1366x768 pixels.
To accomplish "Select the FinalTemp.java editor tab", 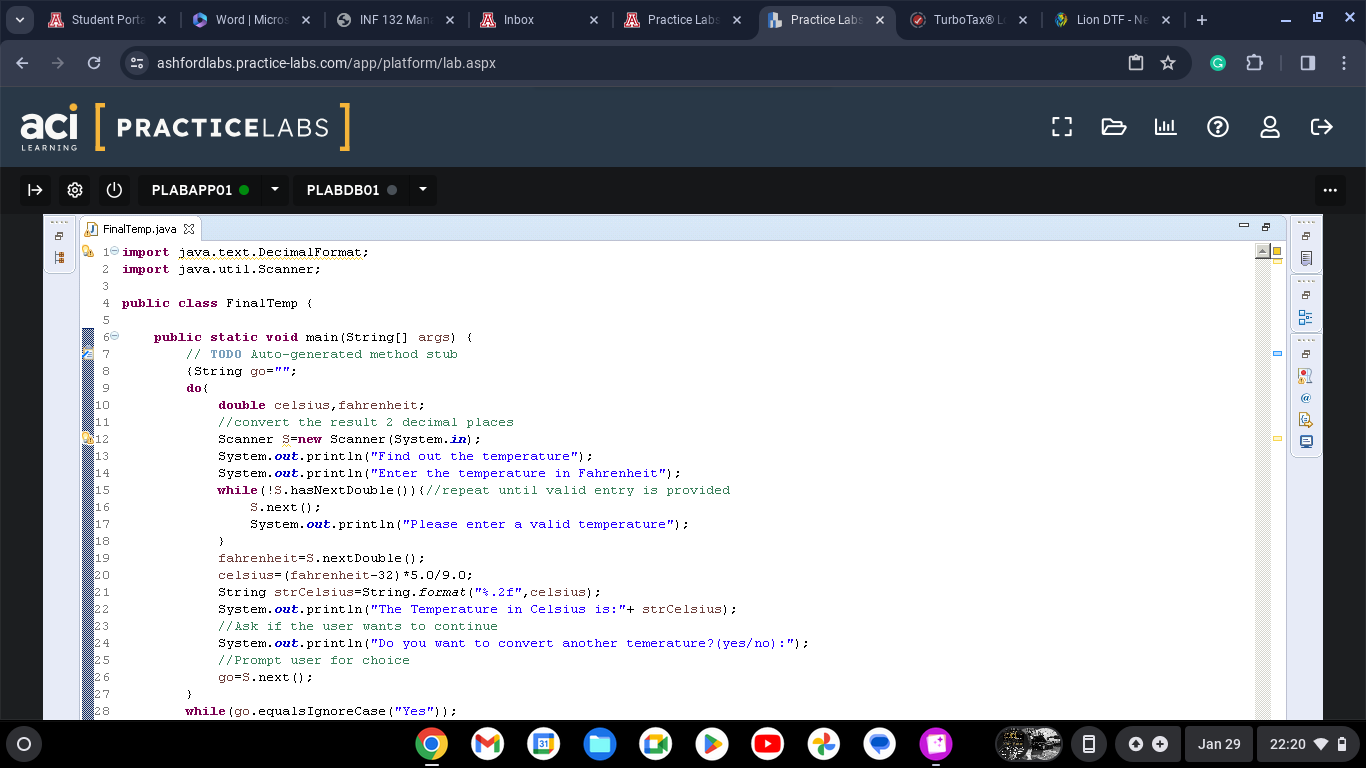I will 140,229.
